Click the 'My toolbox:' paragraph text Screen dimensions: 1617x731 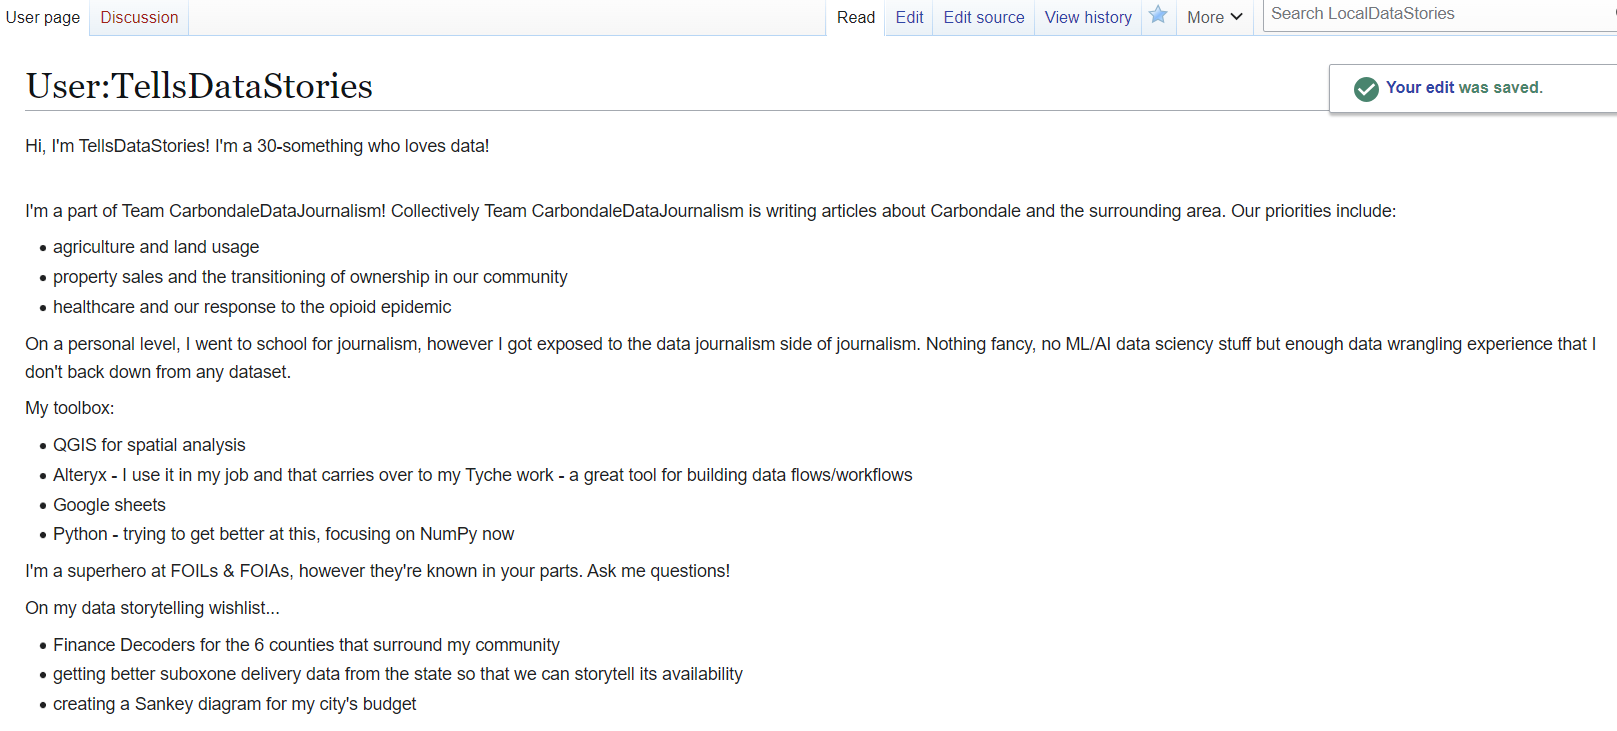70,408
